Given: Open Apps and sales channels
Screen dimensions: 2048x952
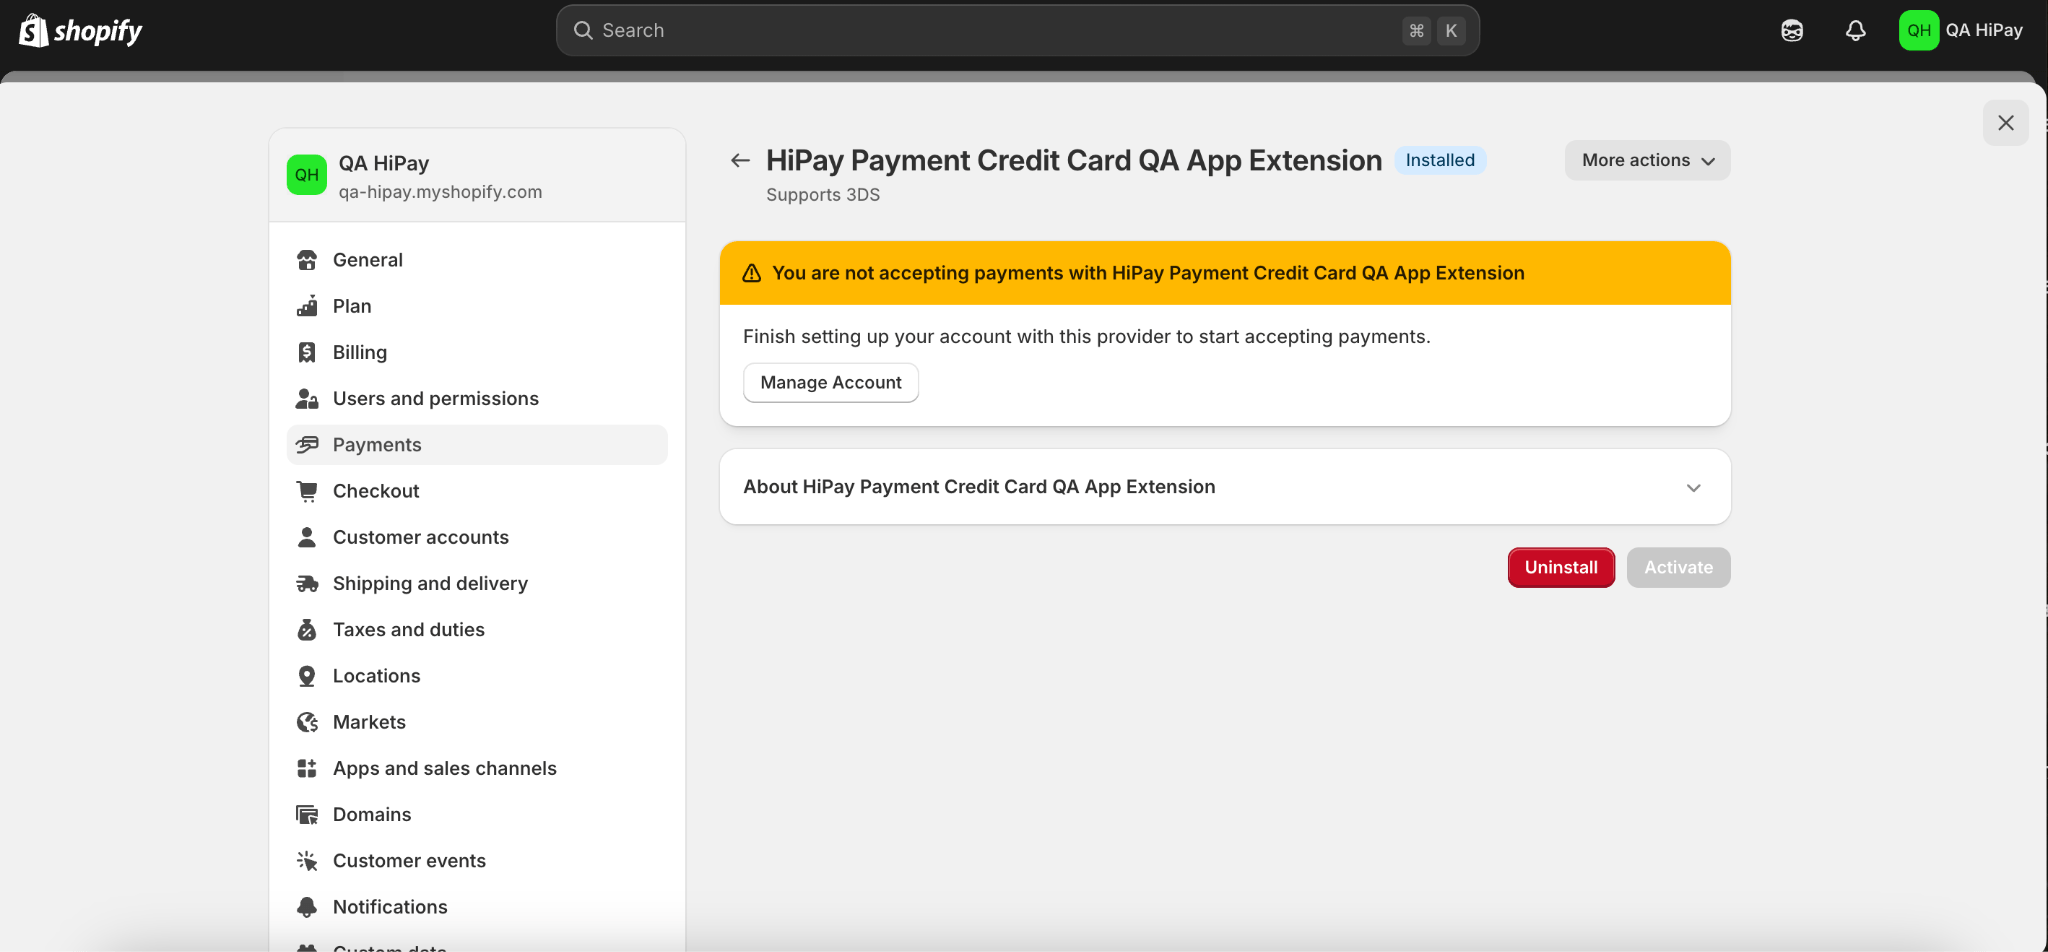Looking at the screenshot, I should (x=477, y=768).
